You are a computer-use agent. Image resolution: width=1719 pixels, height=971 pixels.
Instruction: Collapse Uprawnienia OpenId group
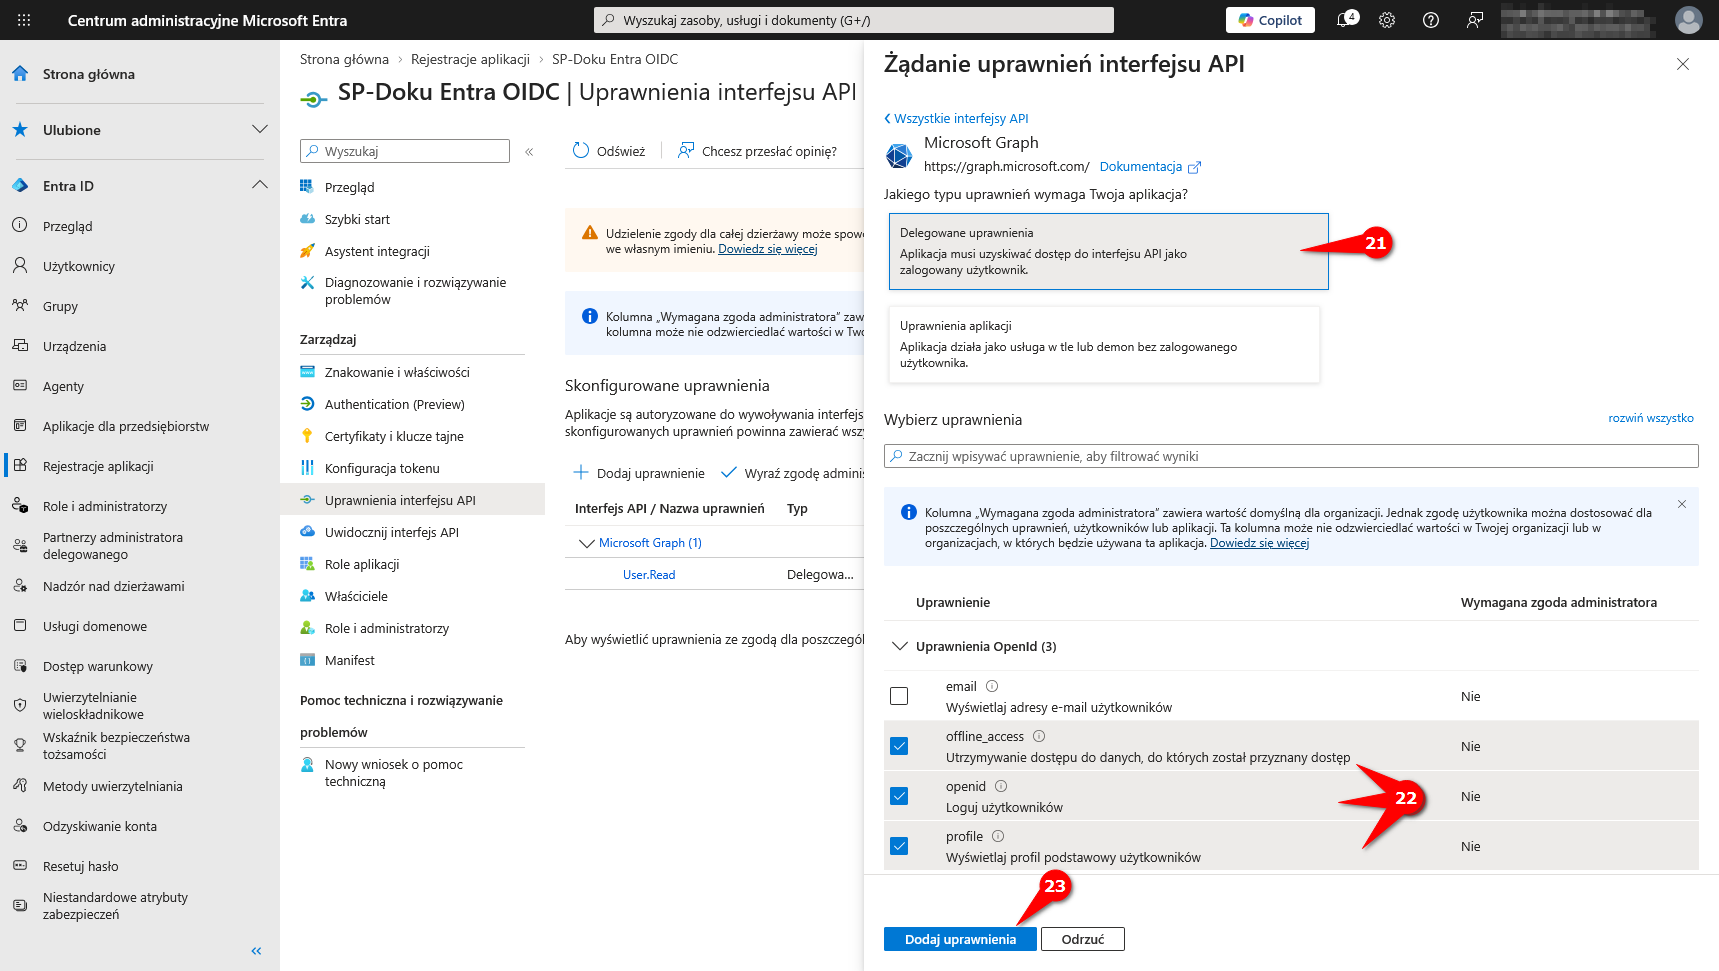899,646
